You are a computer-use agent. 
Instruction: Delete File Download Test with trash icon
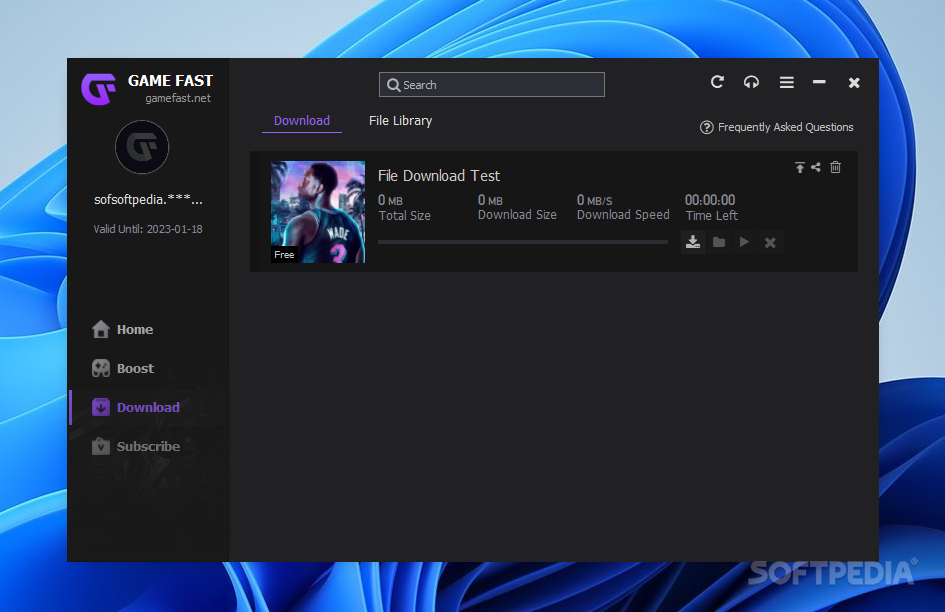pyautogui.click(x=835, y=167)
